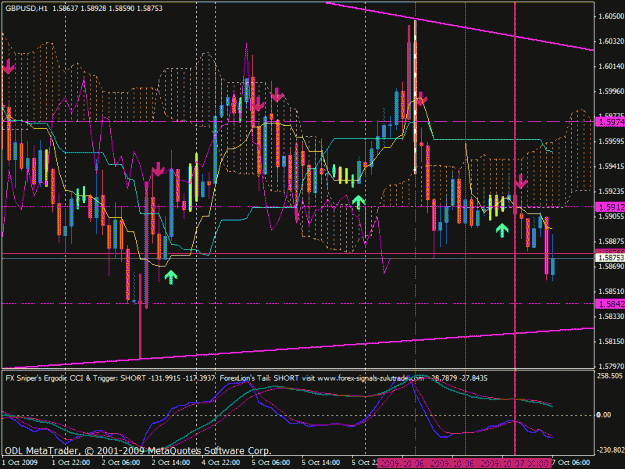Click the 5 Oct 14:00 time axis label
The height and width of the screenshot is (469, 625).
pyautogui.click(x=321, y=463)
